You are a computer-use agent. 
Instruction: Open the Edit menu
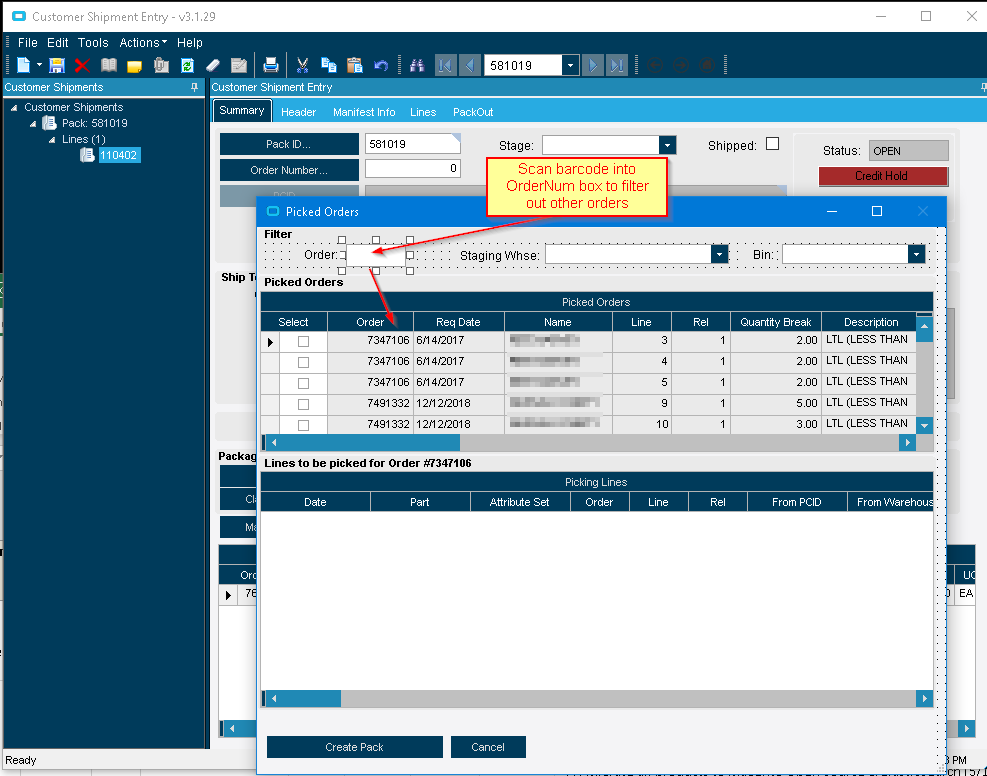[57, 43]
